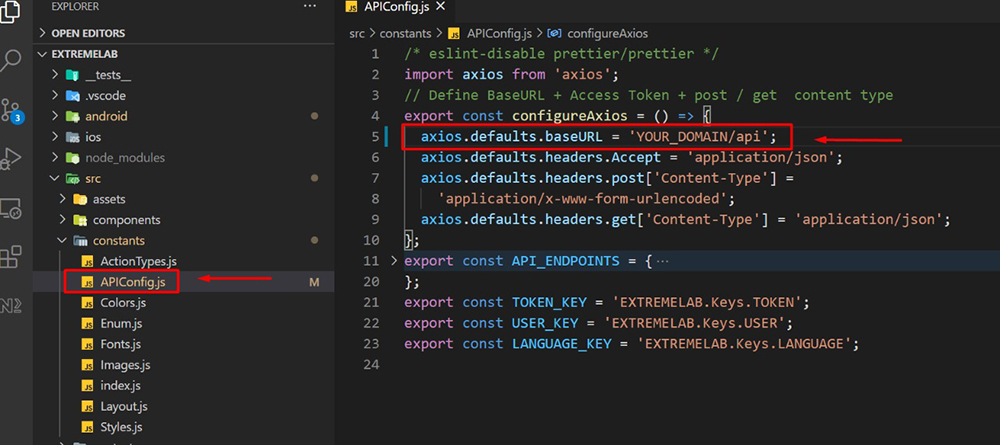Image resolution: width=1000 pixels, height=445 pixels.
Task: Open Explorer files icon in activity bar
Action: click(x=12, y=12)
